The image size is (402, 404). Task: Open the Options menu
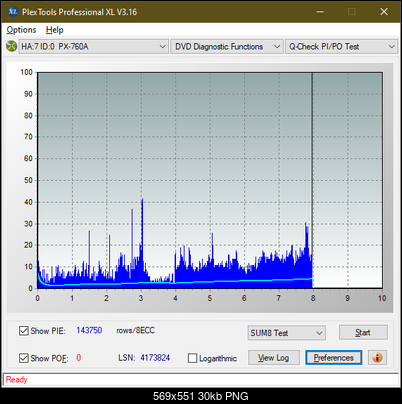21,30
